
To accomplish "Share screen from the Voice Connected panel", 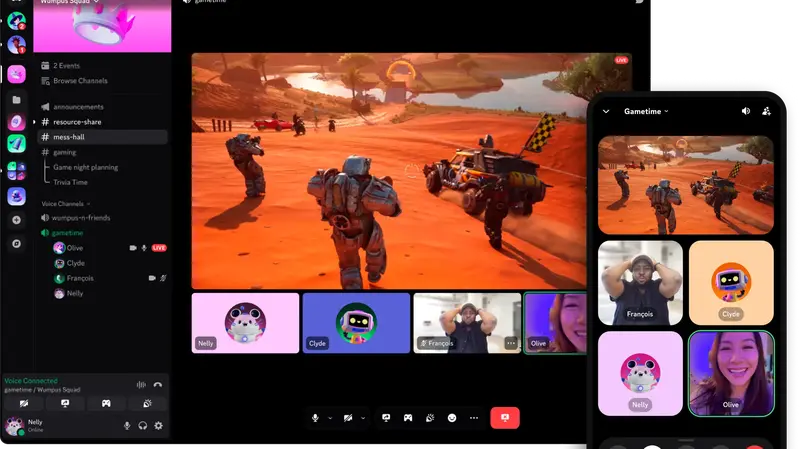I will pyautogui.click(x=65, y=404).
